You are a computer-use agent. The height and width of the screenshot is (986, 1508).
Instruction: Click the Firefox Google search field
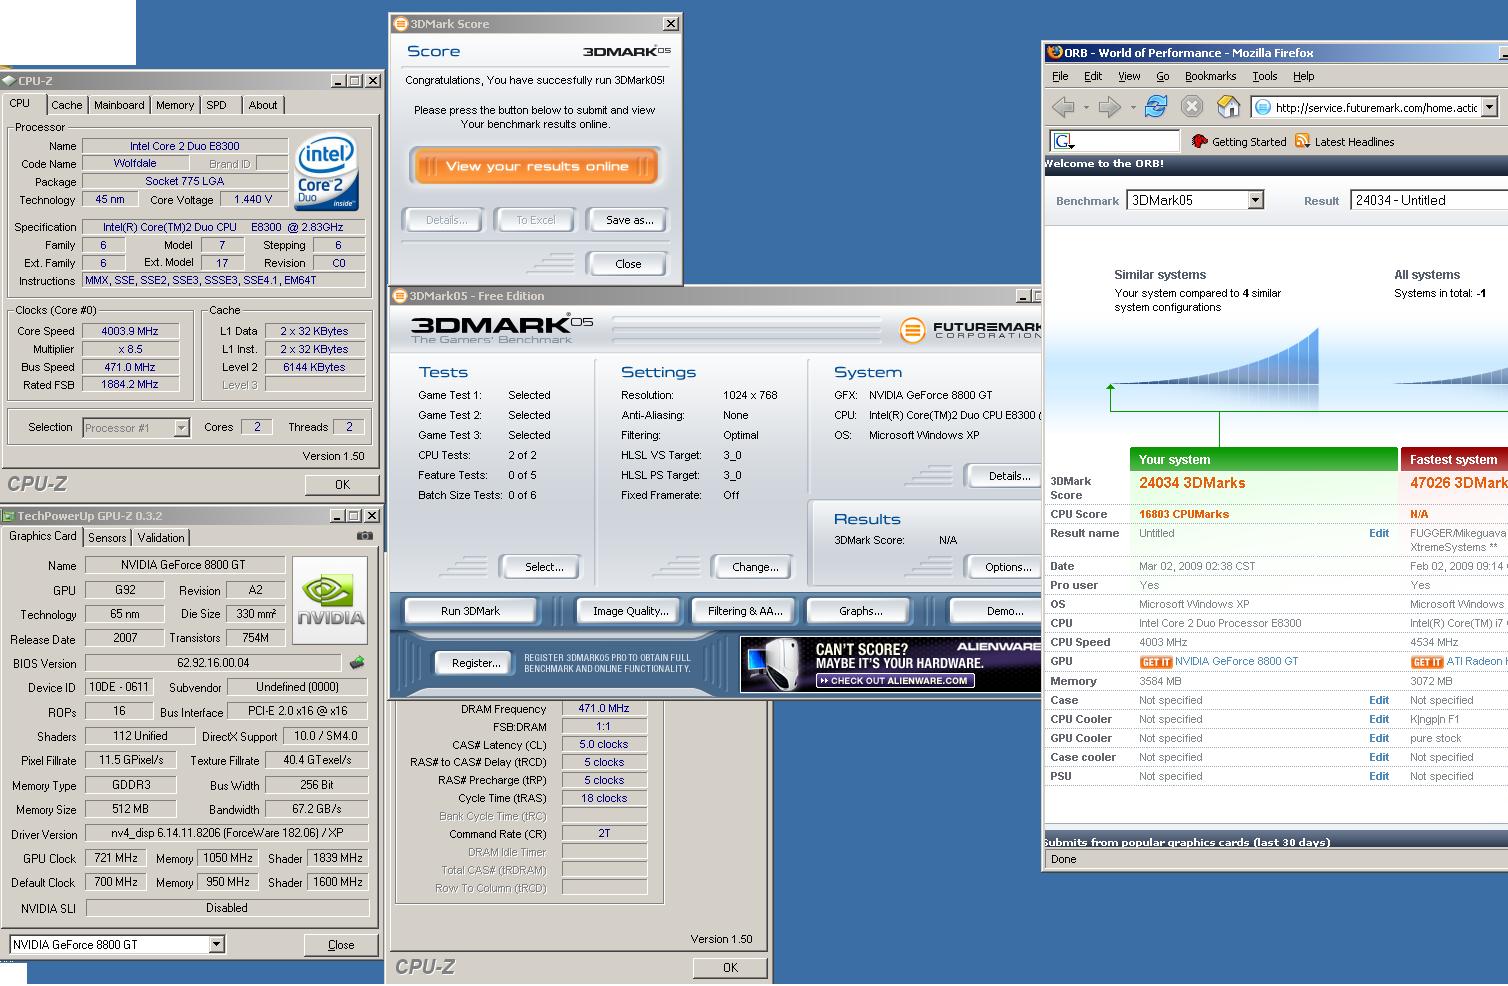[x=1115, y=142]
